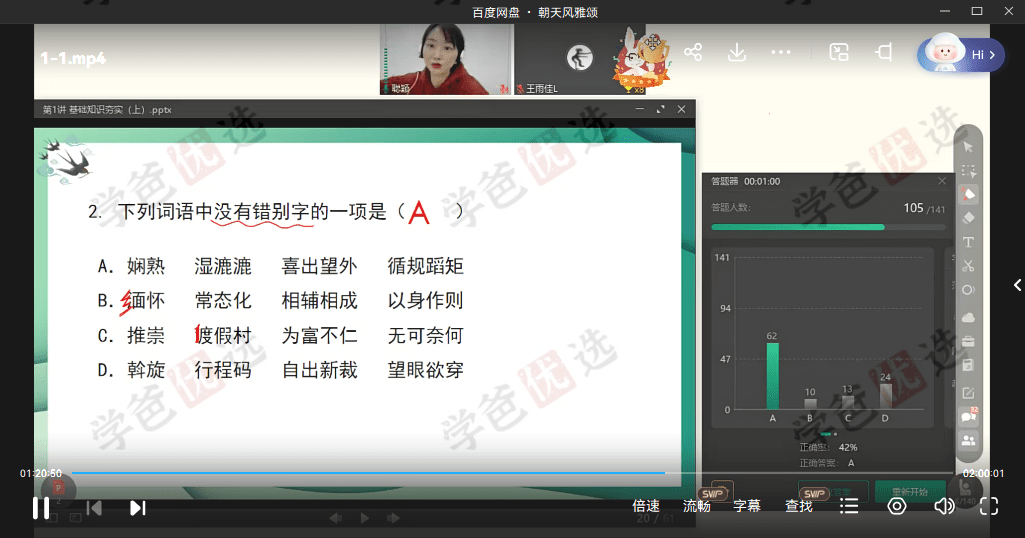Click the share icon in the top bar

[693, 52]
